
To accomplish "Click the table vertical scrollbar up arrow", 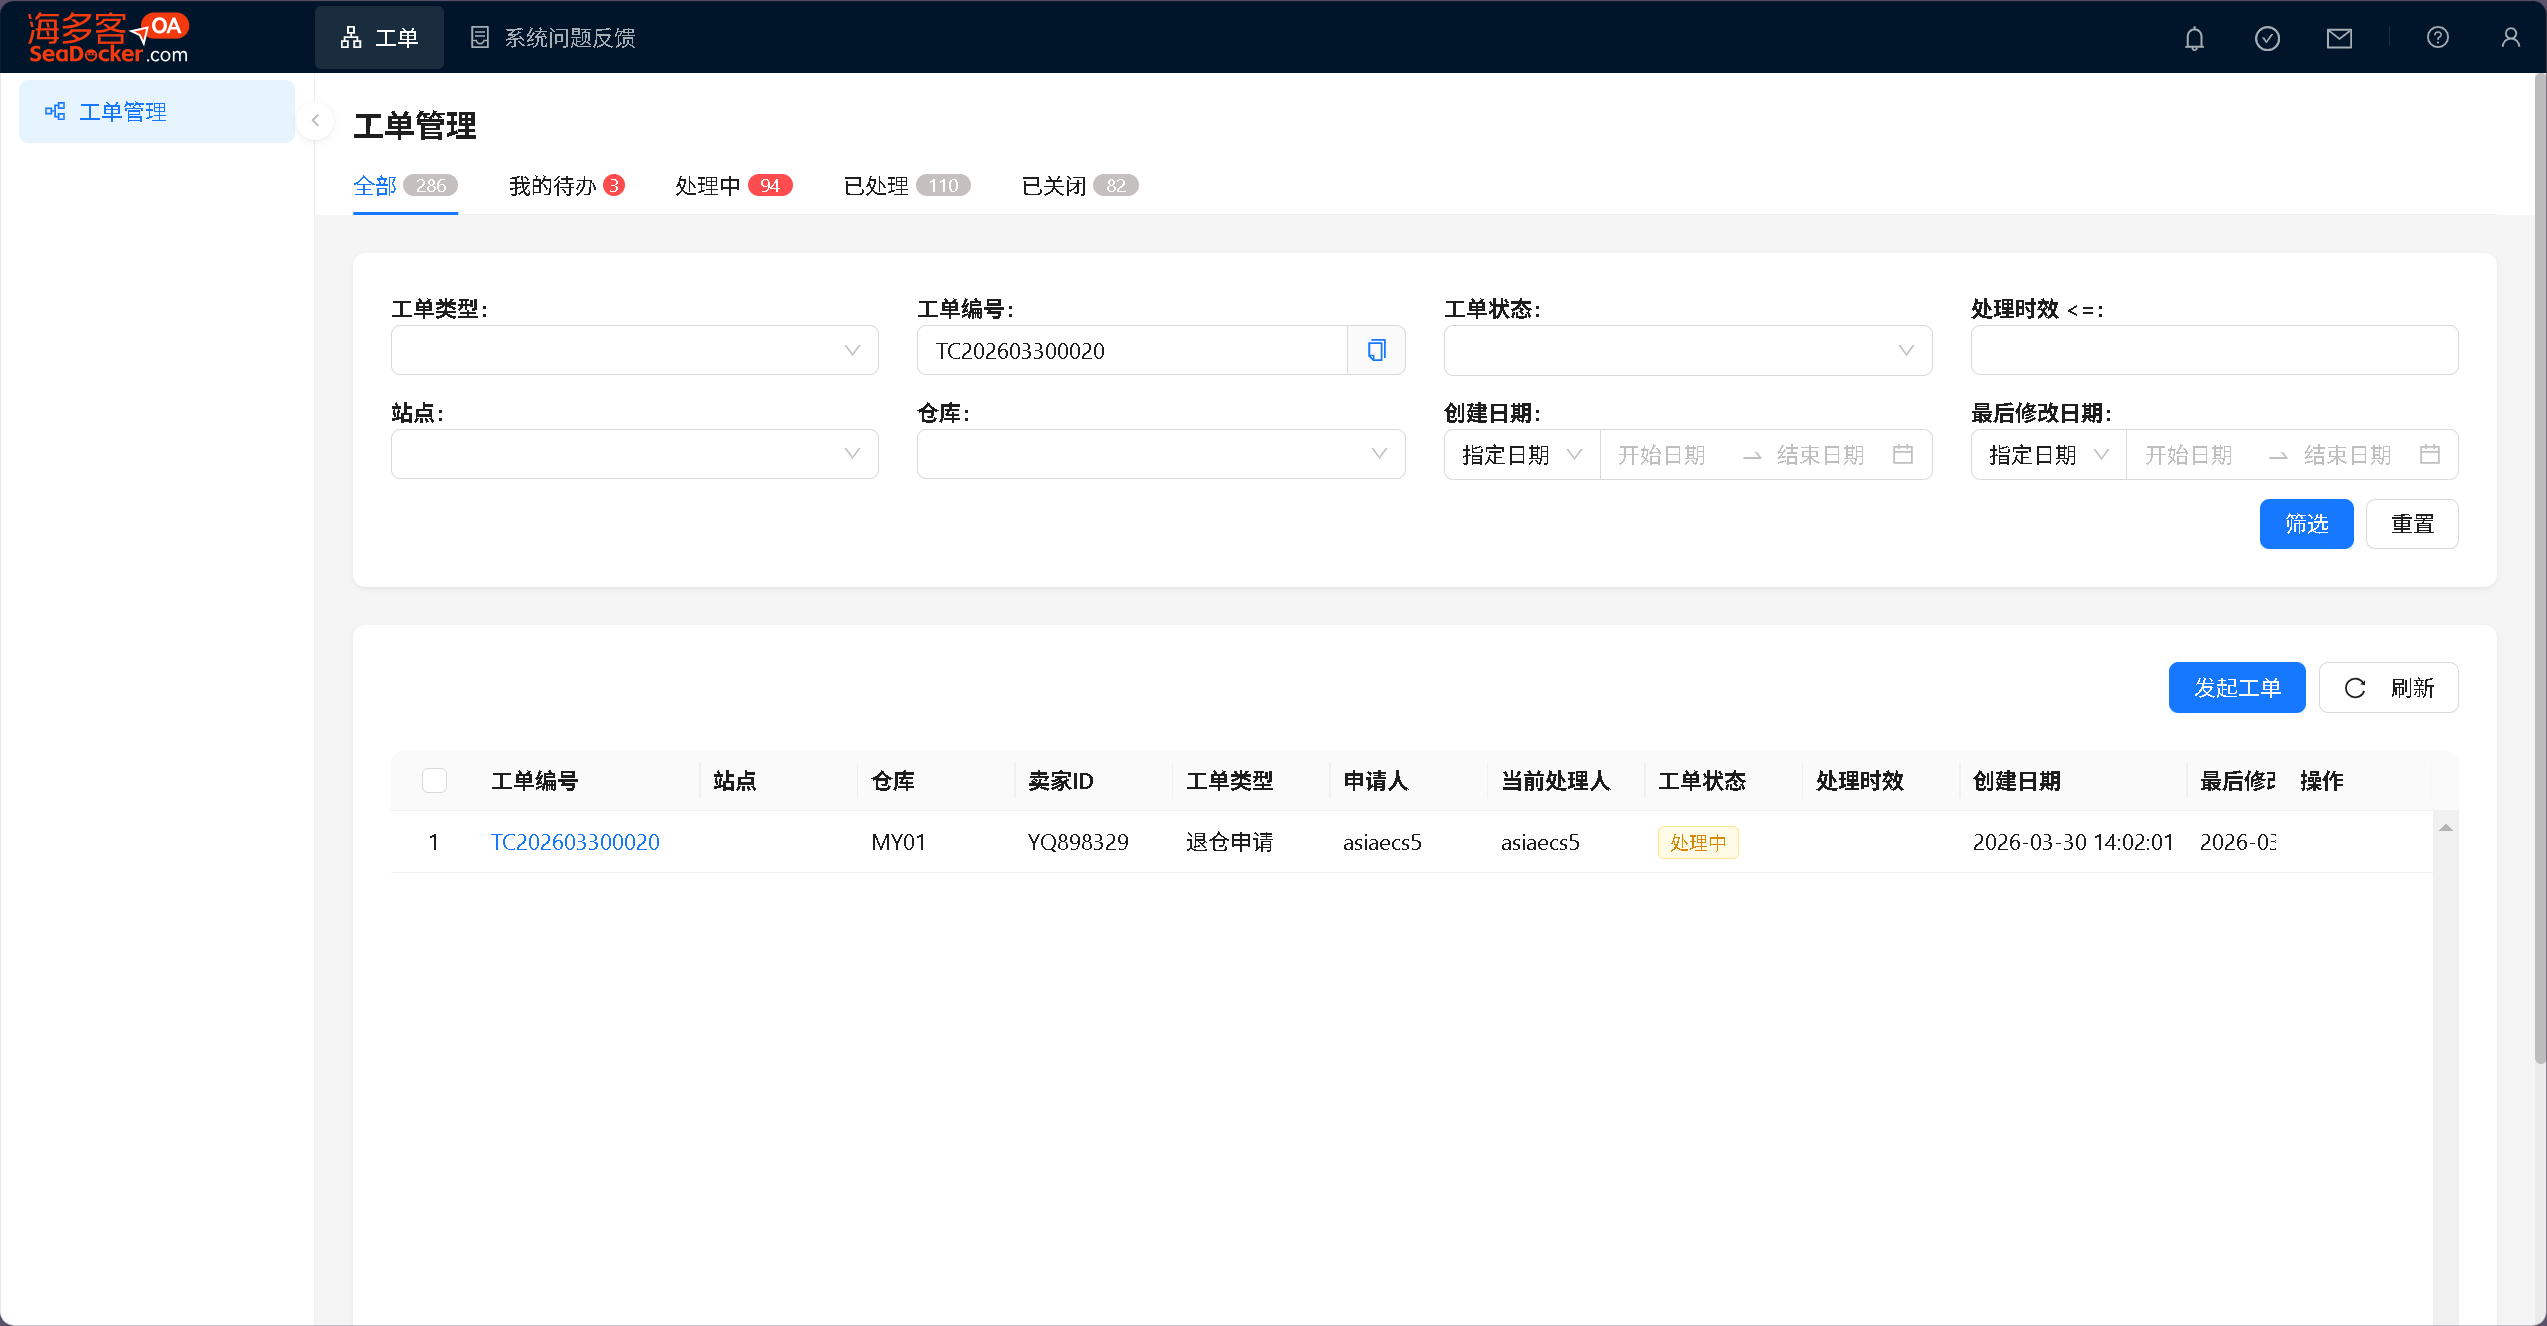I will point(2445,827).
